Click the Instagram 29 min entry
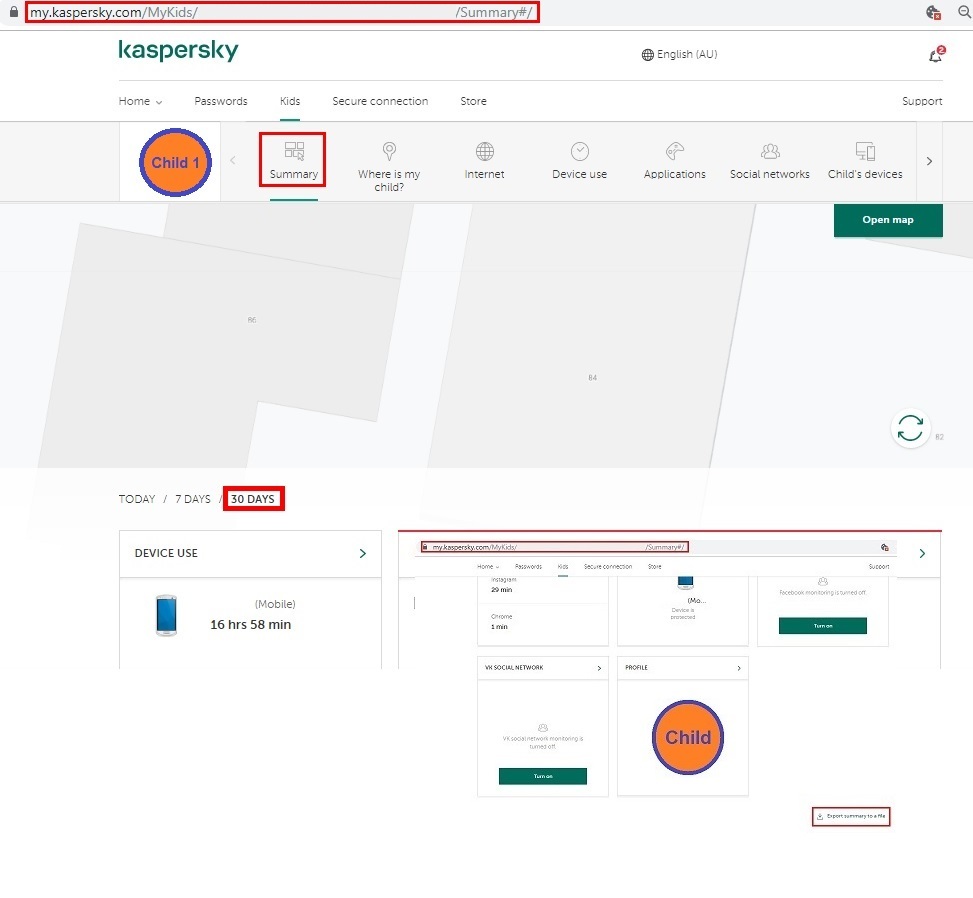Viewport: 973px width, 898px height. tap(502, 585)
